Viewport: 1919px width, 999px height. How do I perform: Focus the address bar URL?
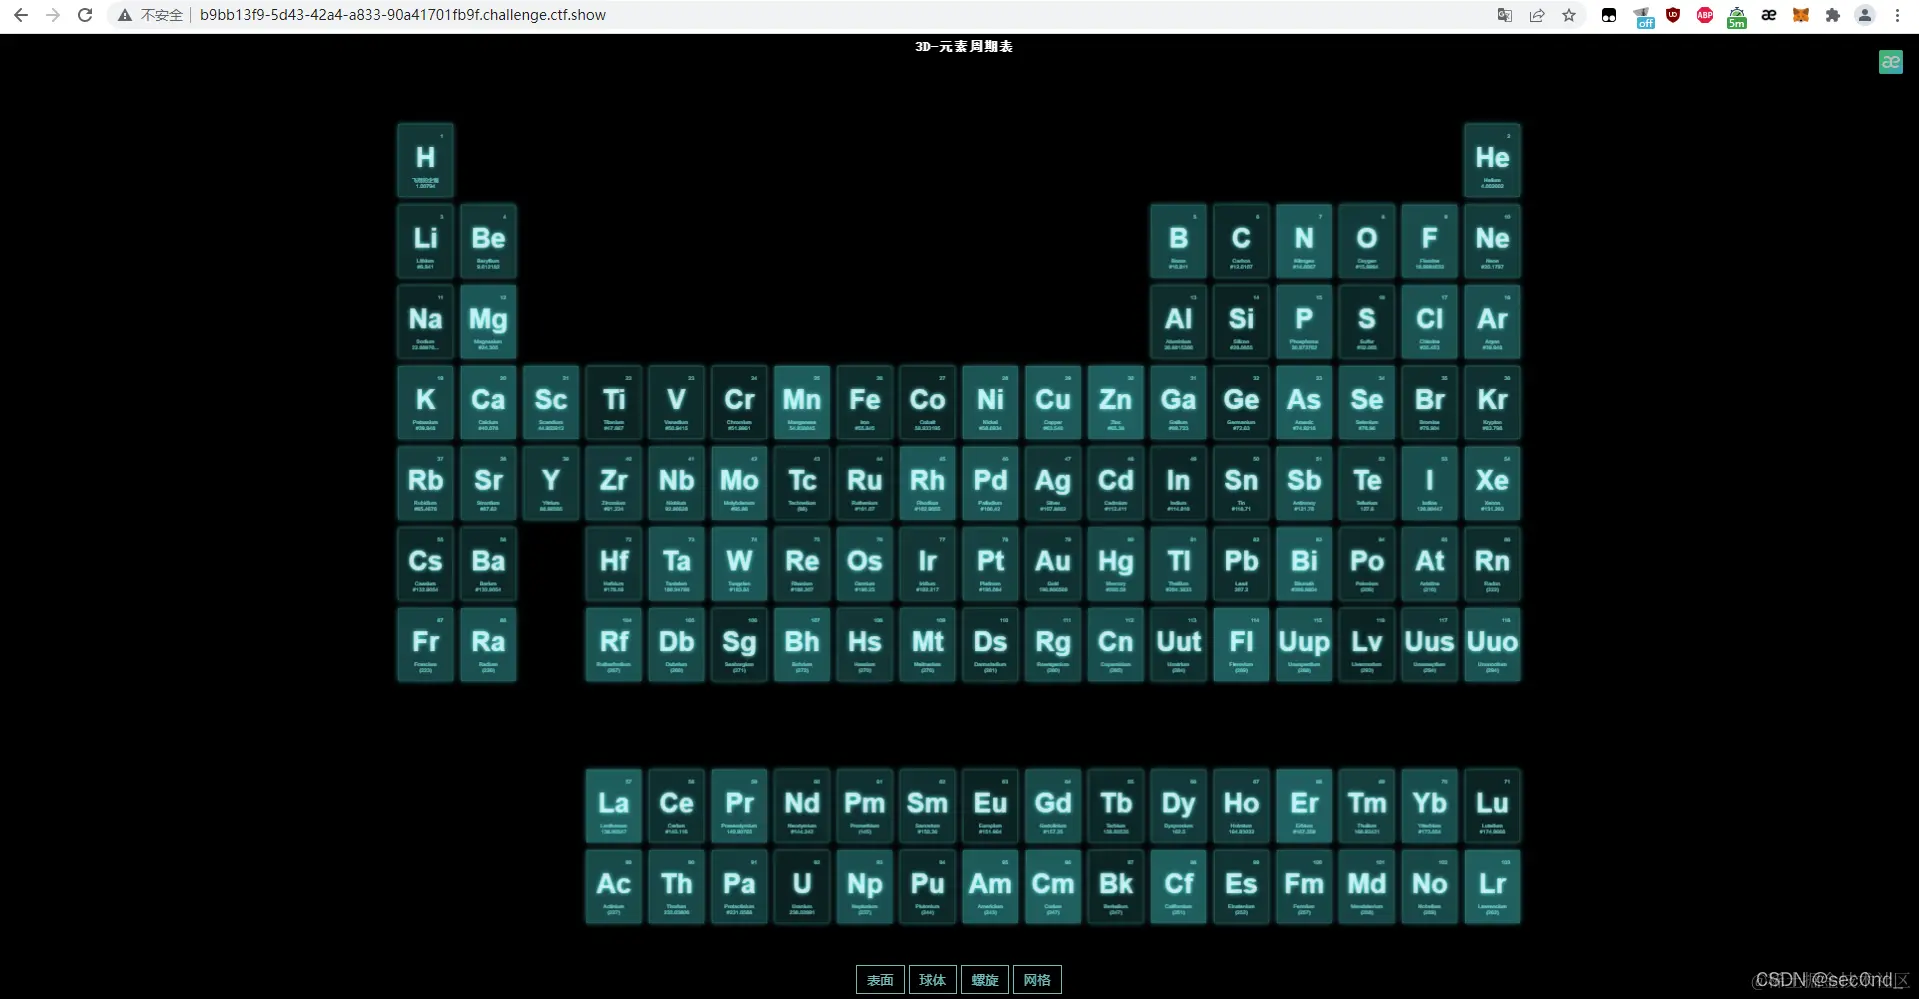403,15
